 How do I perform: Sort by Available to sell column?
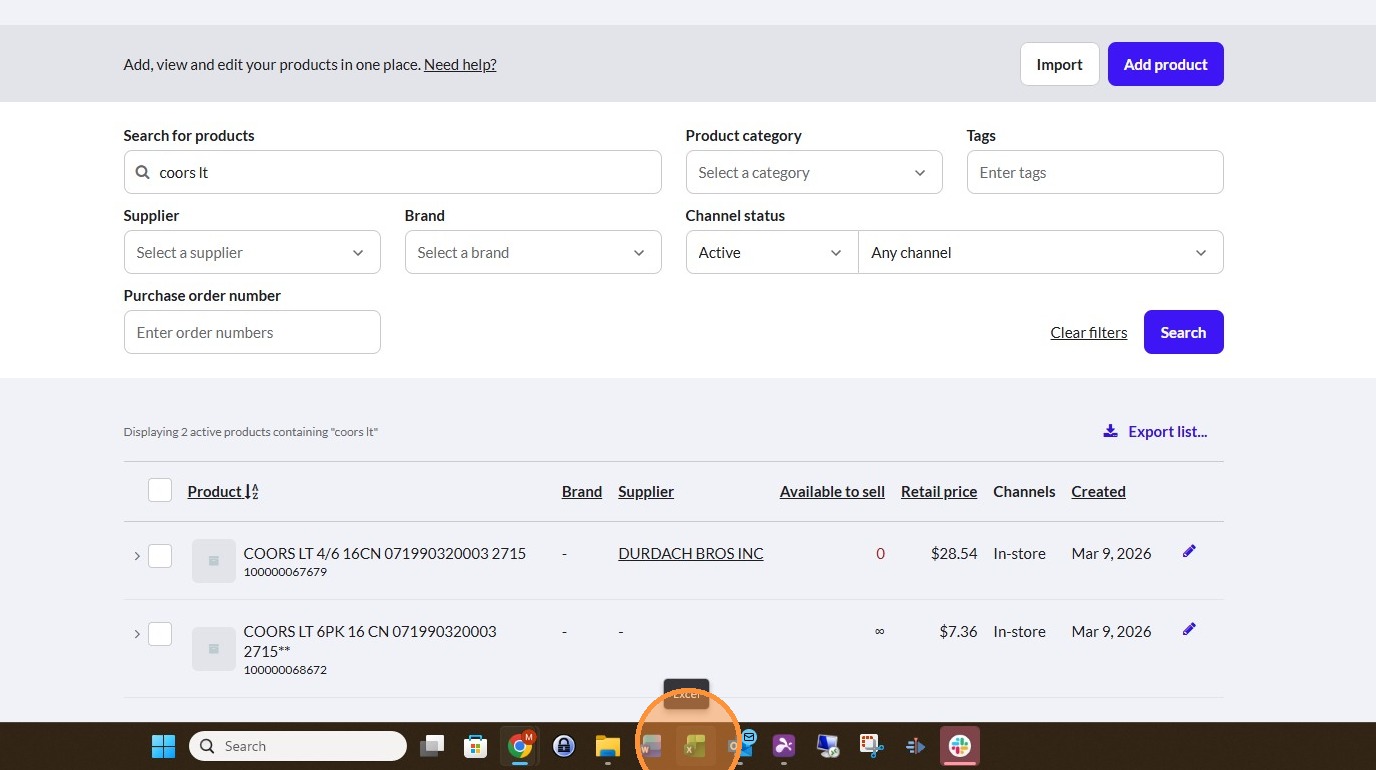tap(832, 491)
